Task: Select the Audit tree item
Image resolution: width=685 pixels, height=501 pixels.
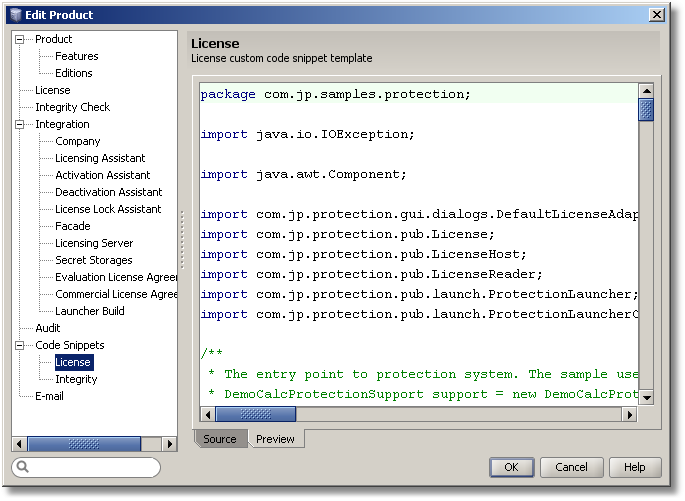Action: 48,328
